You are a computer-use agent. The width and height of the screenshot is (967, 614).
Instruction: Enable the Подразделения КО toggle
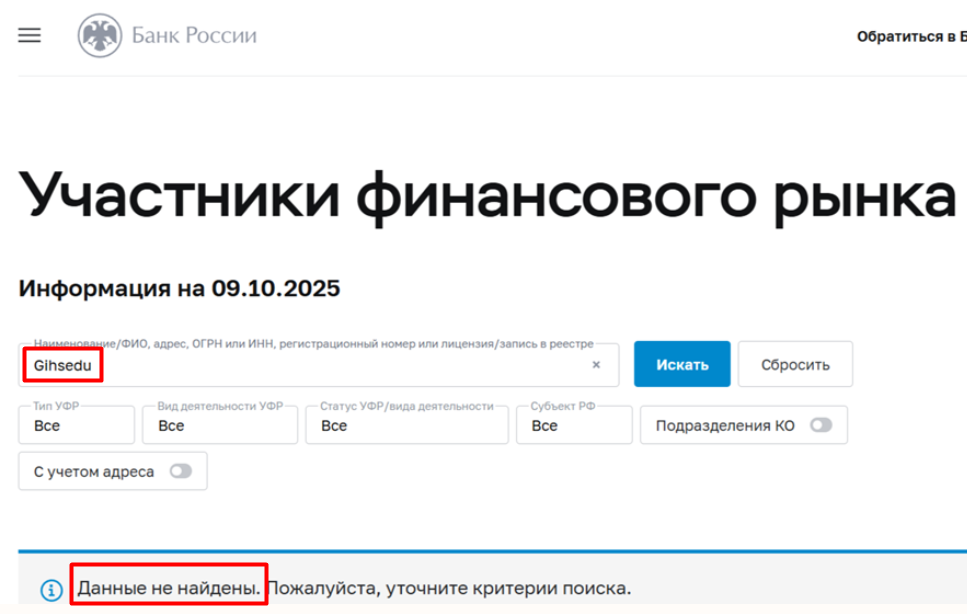824,424
